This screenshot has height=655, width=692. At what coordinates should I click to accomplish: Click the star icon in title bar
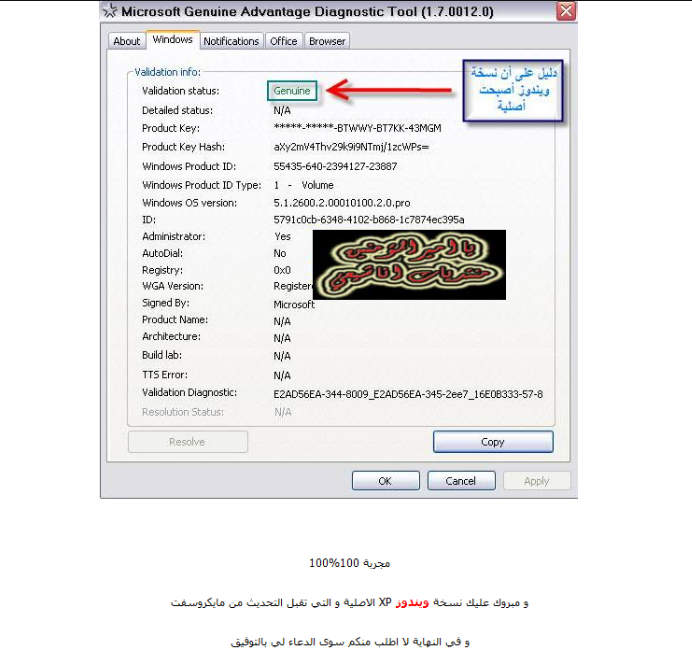pos(110,11)
